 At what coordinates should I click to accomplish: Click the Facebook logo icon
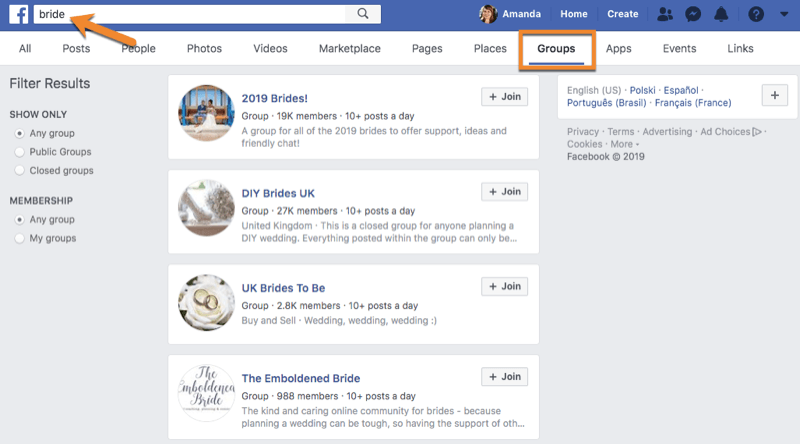pyautogui.click(x=19, y=14)
